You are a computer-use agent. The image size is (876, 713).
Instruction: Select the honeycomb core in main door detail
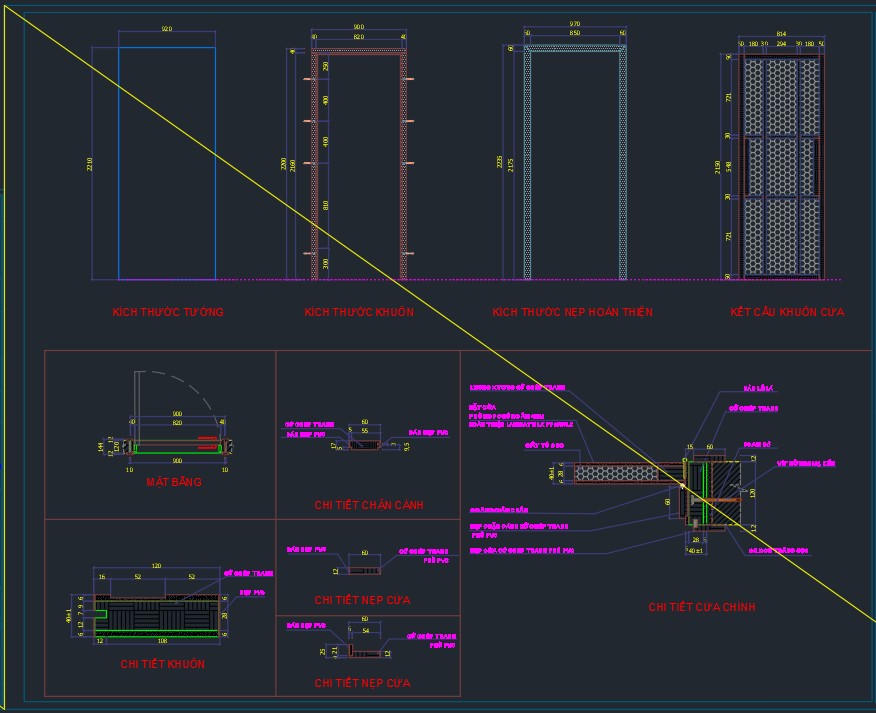coord(620,475)
